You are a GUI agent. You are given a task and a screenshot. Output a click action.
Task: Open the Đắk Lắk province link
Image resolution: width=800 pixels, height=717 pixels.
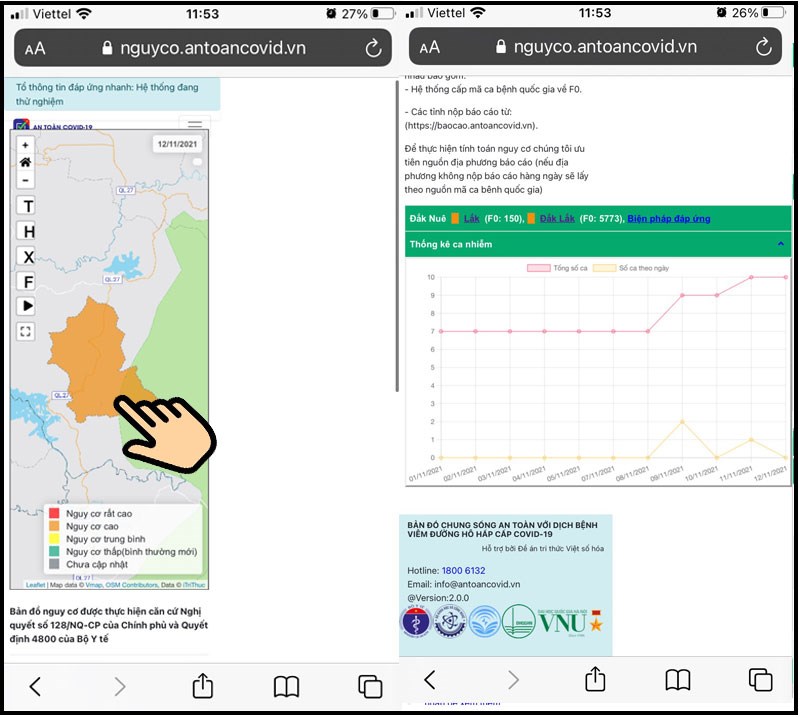pos(557,218)
